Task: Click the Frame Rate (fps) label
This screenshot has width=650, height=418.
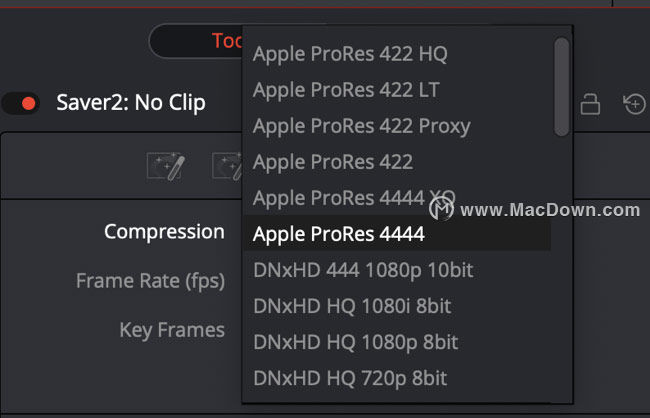Action: click(150, 281)
